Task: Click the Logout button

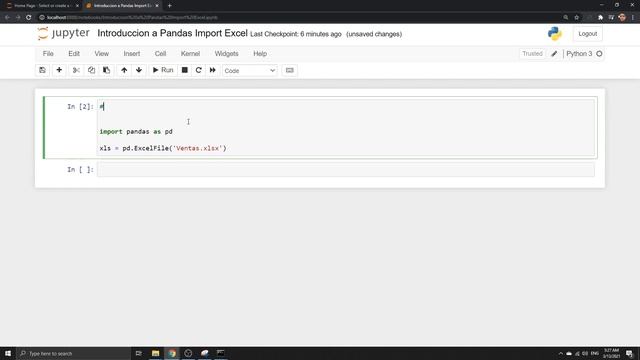Action: 587,34
